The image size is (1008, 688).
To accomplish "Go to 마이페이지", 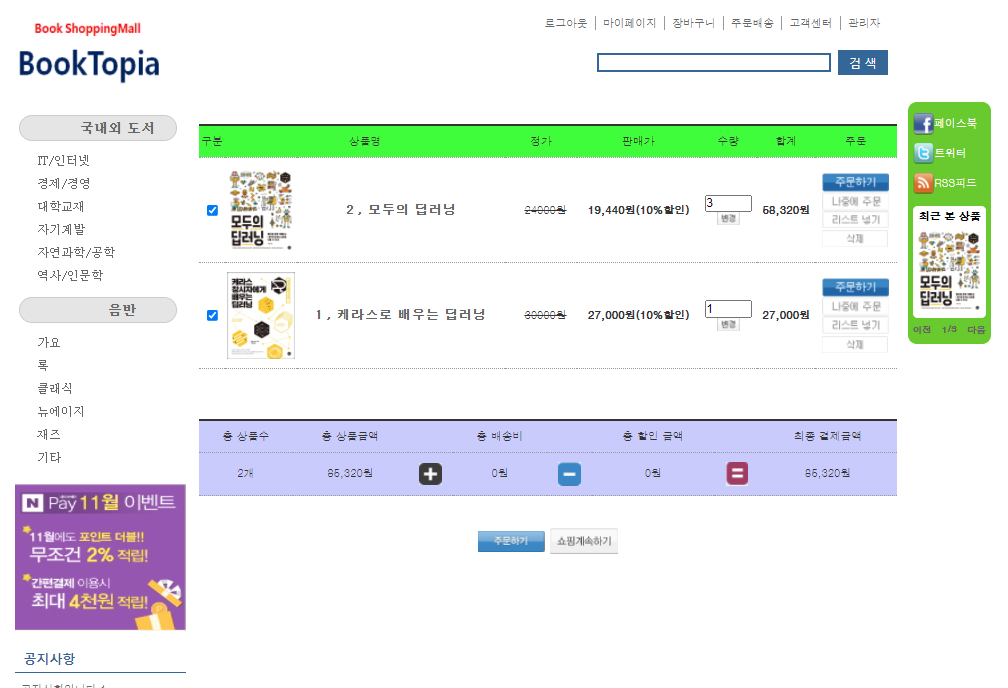I will [629, 23].
